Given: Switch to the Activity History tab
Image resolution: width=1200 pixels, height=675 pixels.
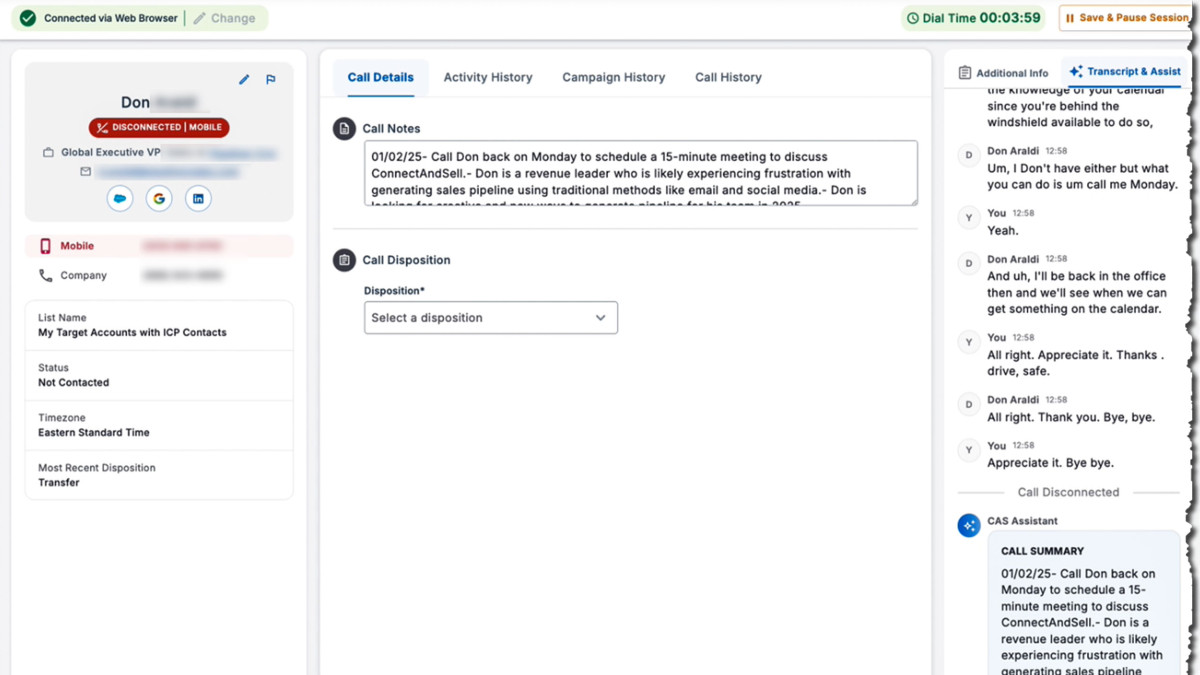Looking at the screenshot, I should 487,77.
